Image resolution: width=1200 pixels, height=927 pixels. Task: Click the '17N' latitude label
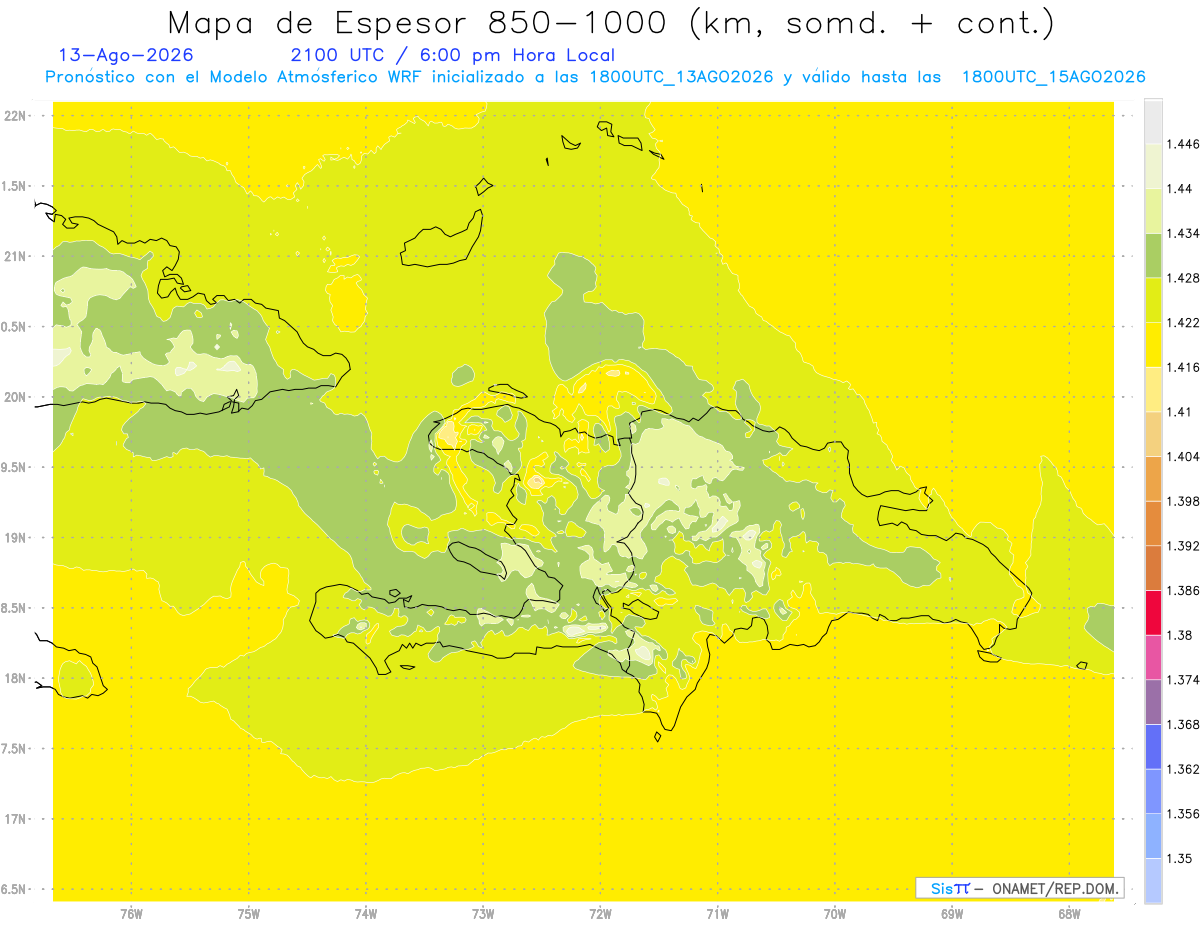16,819
